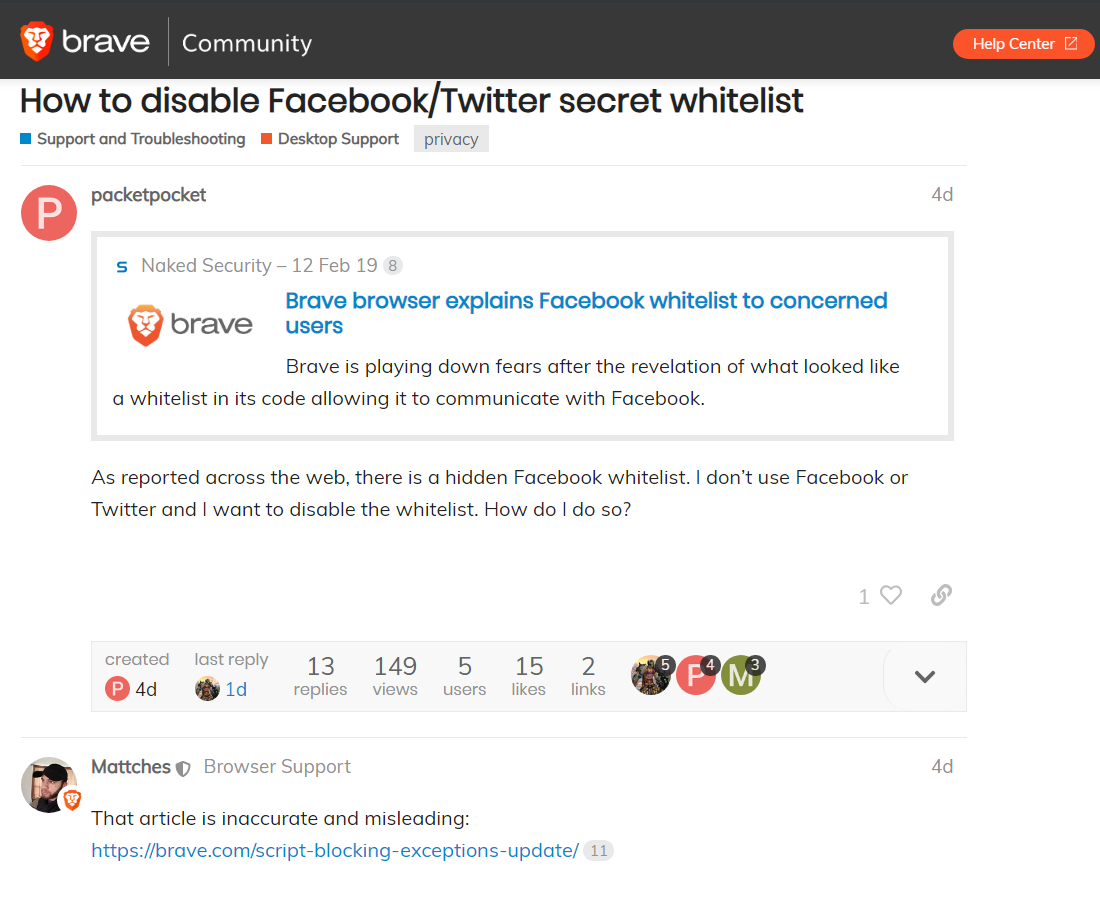The height and width of the screenshot is (912, 1100).
Task: Expand topic details with the down chevron
Action: (923, 676)
